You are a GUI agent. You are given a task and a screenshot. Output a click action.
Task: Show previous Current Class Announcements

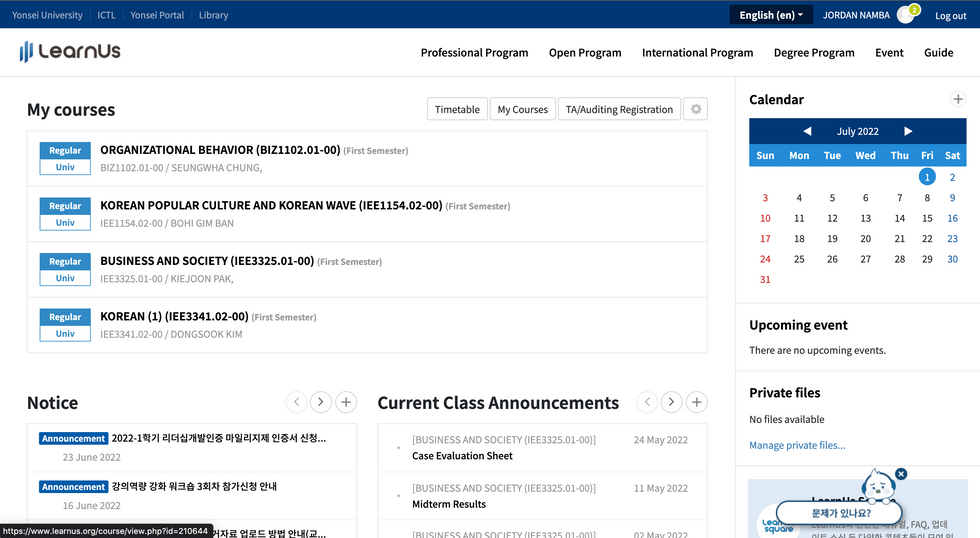(x=647, y=402)
